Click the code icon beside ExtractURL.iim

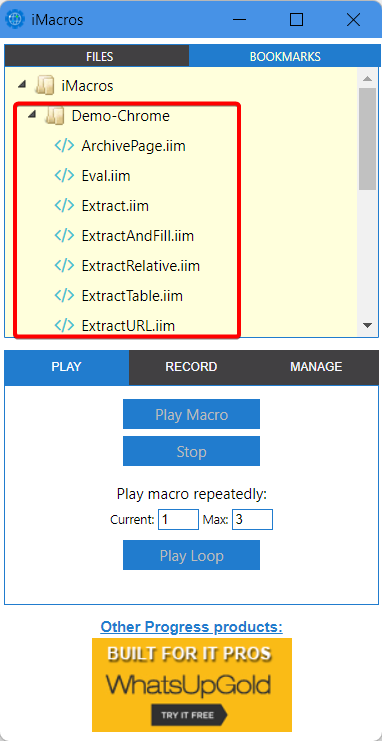pos(64,325)
